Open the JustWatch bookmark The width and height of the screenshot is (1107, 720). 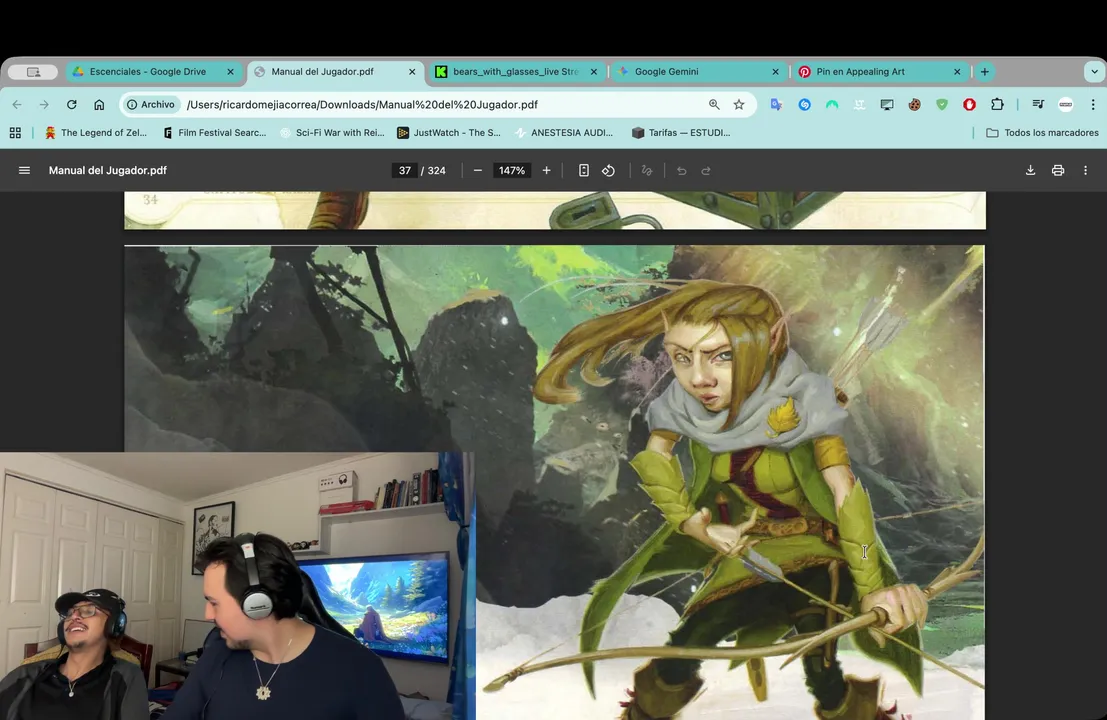tap(449, 133)
